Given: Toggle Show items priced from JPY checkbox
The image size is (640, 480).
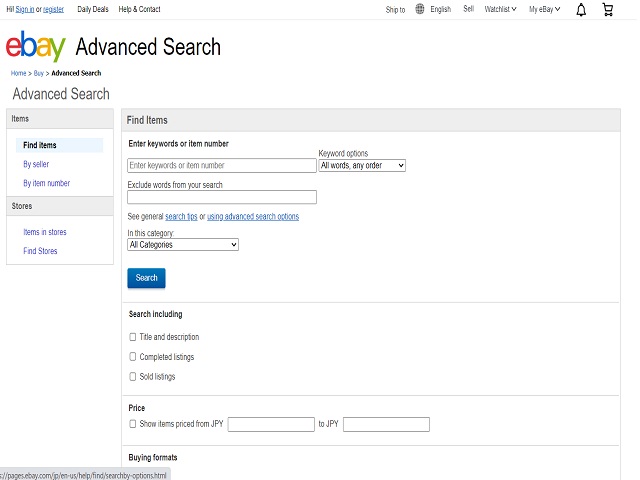Looking at the screenshot, I should pyautogui.click(x=133, y=424).
